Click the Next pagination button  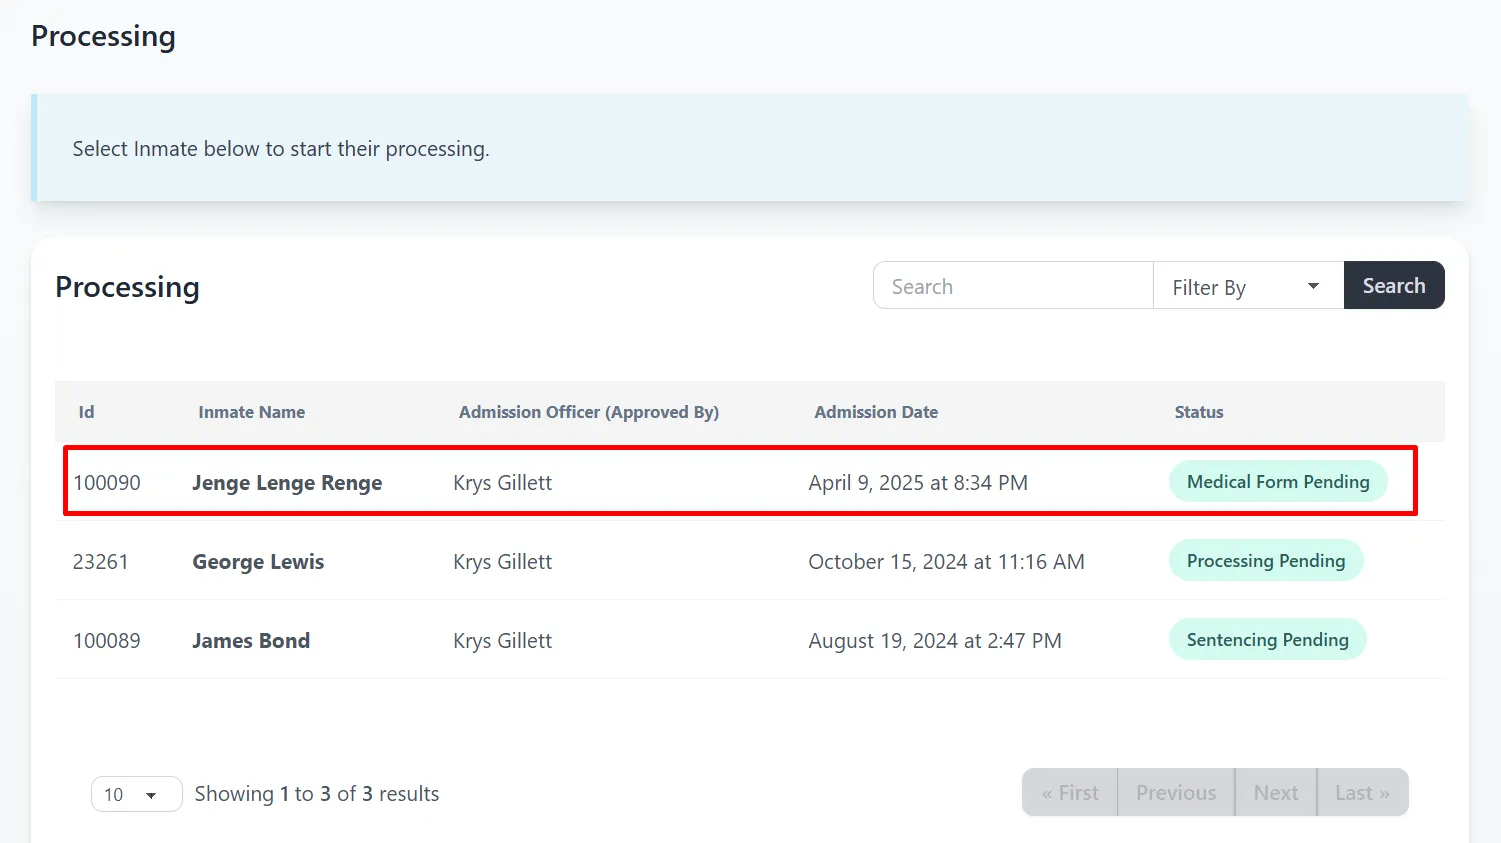1276,793
